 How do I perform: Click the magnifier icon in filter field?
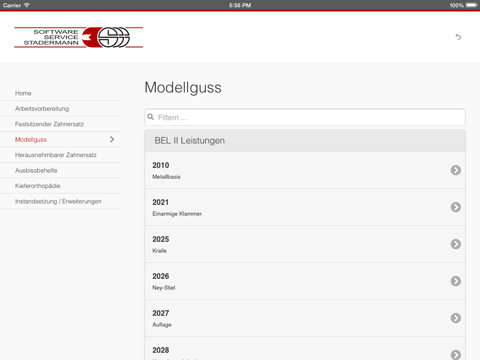coord(151,117)
